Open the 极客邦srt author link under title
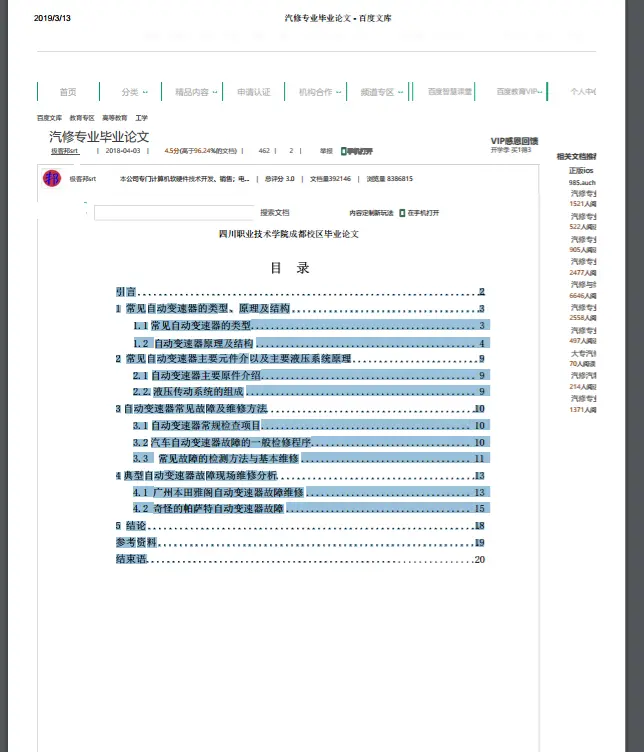This screenshot has width=644, height=752. (65, 151)
